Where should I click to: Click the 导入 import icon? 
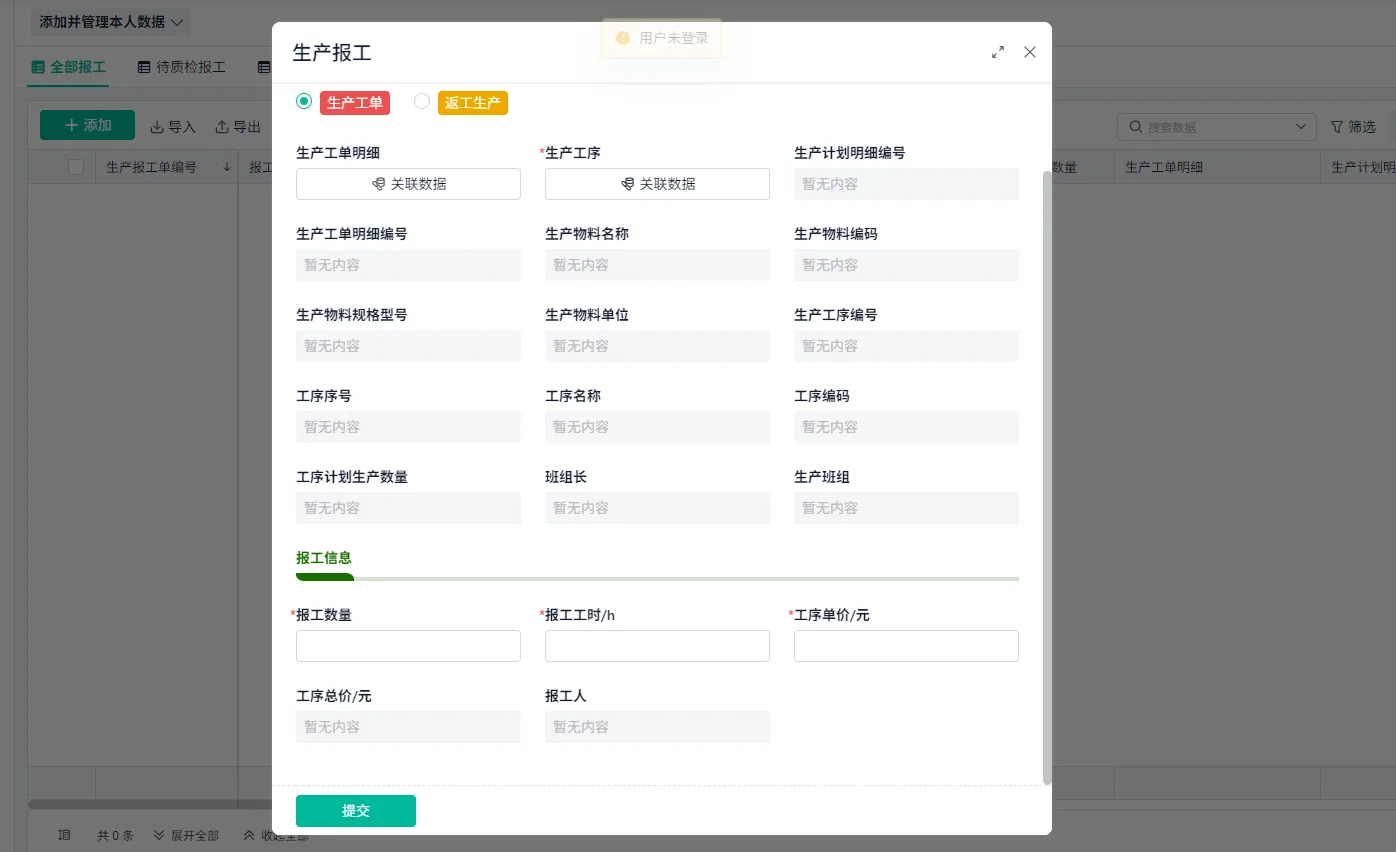(157, 127)
